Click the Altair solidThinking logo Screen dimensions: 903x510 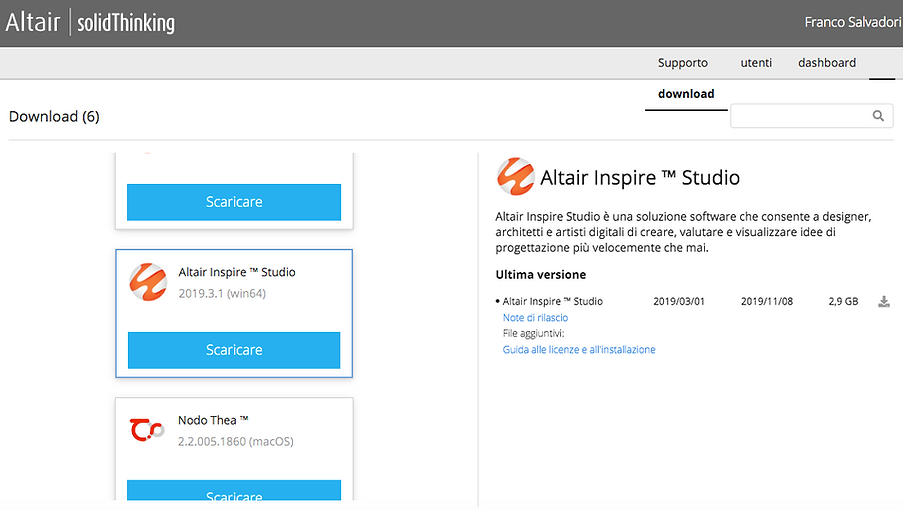(90, 22)
